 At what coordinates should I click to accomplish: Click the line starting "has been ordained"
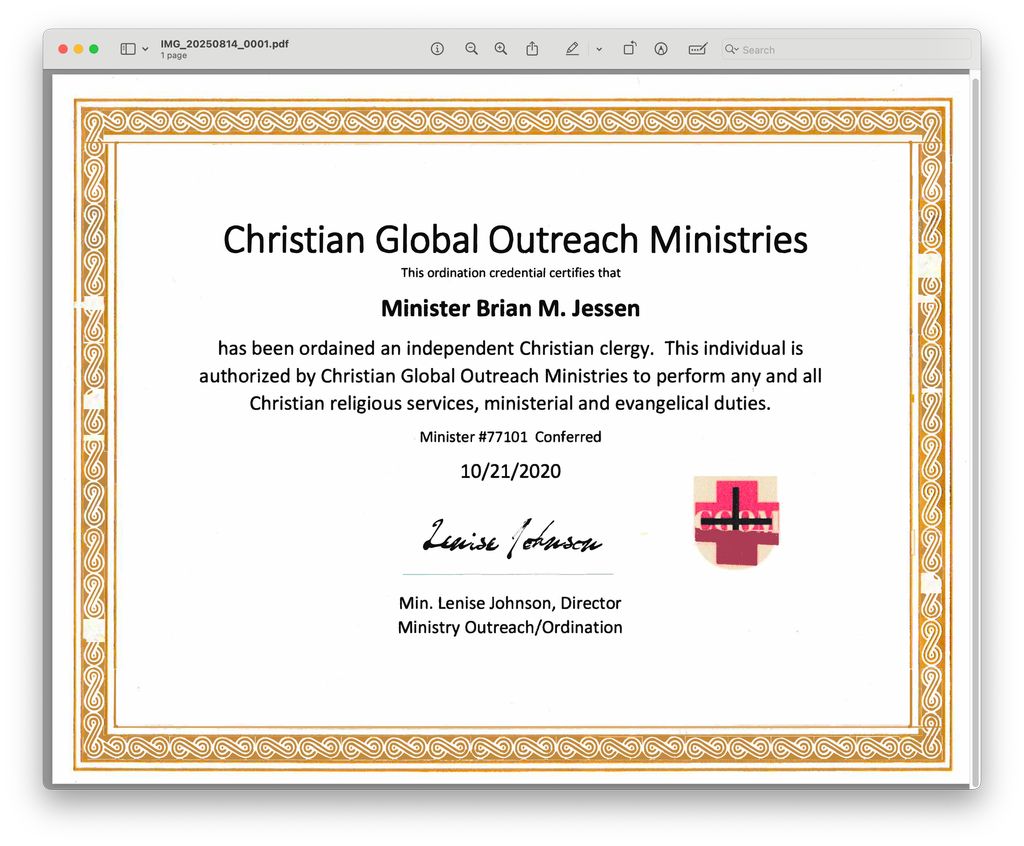tap(511, 348)
